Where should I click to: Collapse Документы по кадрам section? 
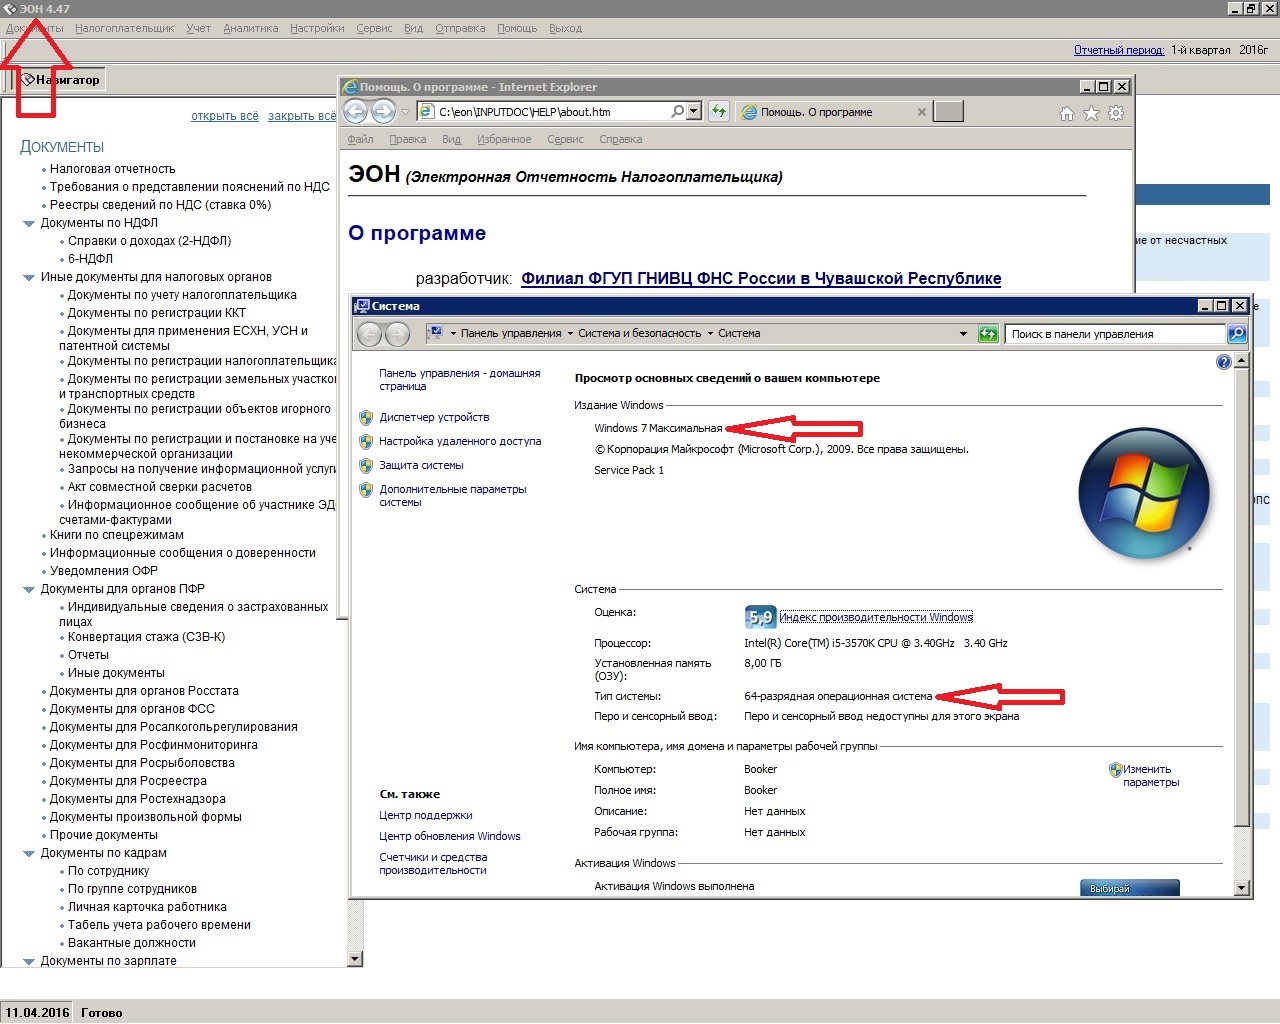(x=29, y=854)
